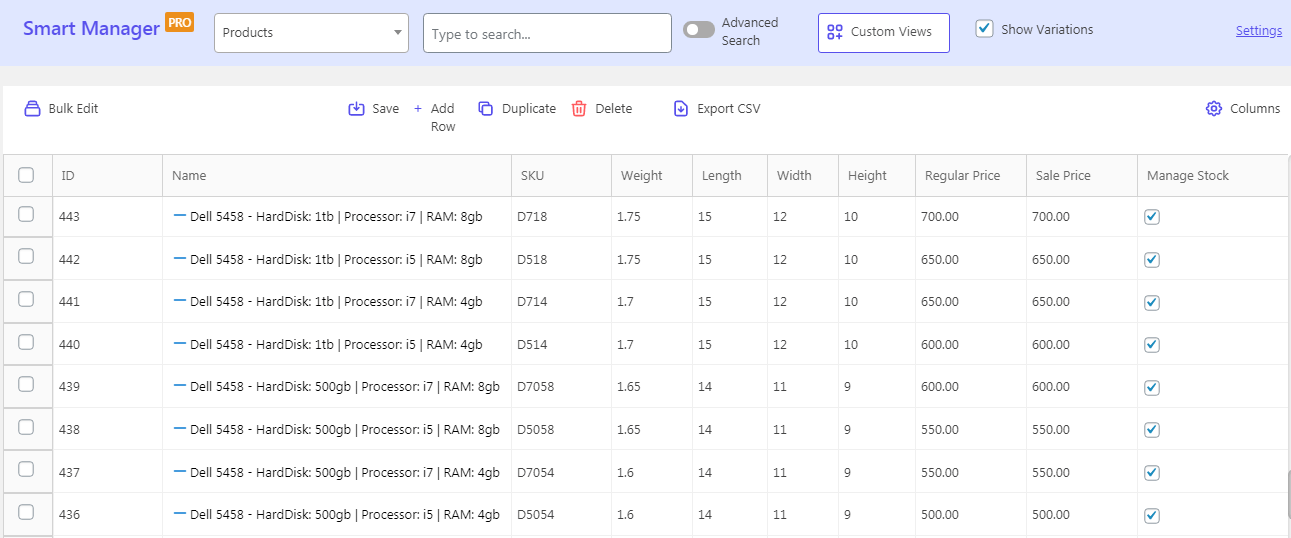
Task: Collapse dash icon for row 442
Action: pos(180,258)
